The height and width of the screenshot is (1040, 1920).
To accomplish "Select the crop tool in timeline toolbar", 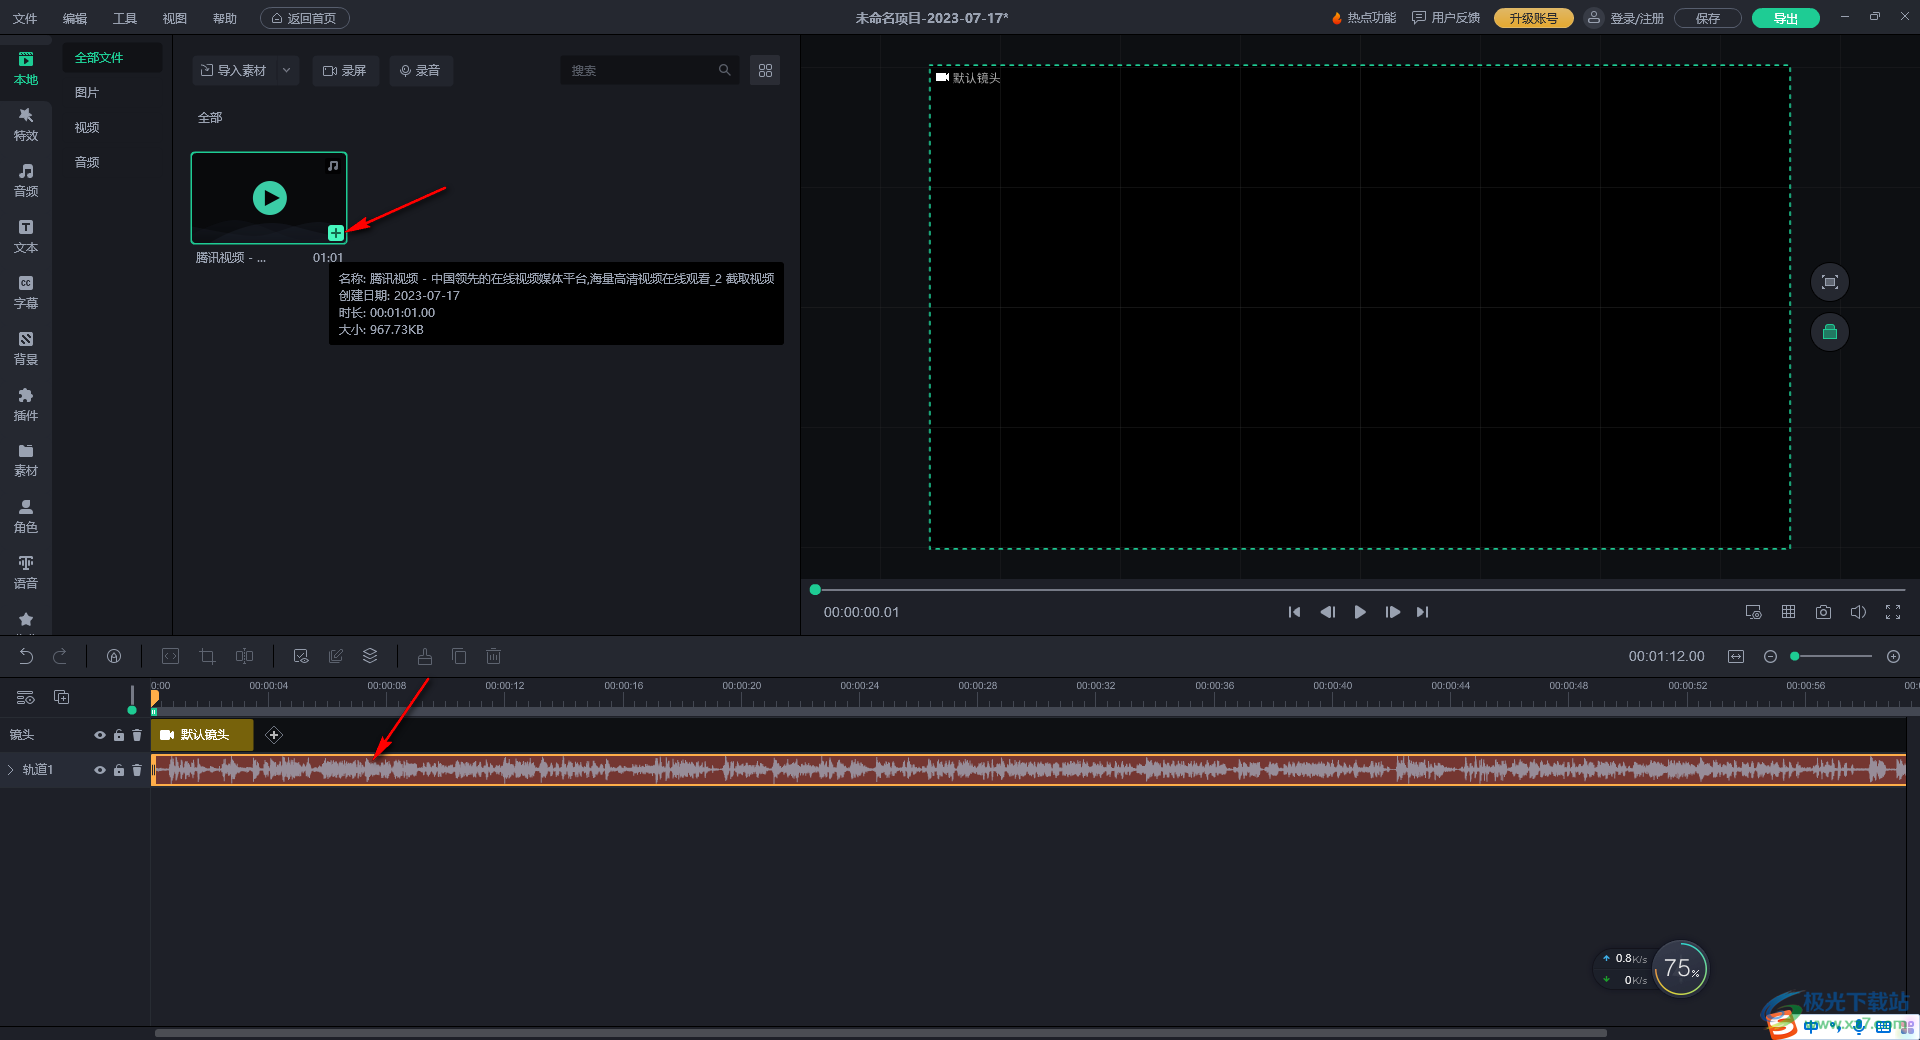I will 207,656.
